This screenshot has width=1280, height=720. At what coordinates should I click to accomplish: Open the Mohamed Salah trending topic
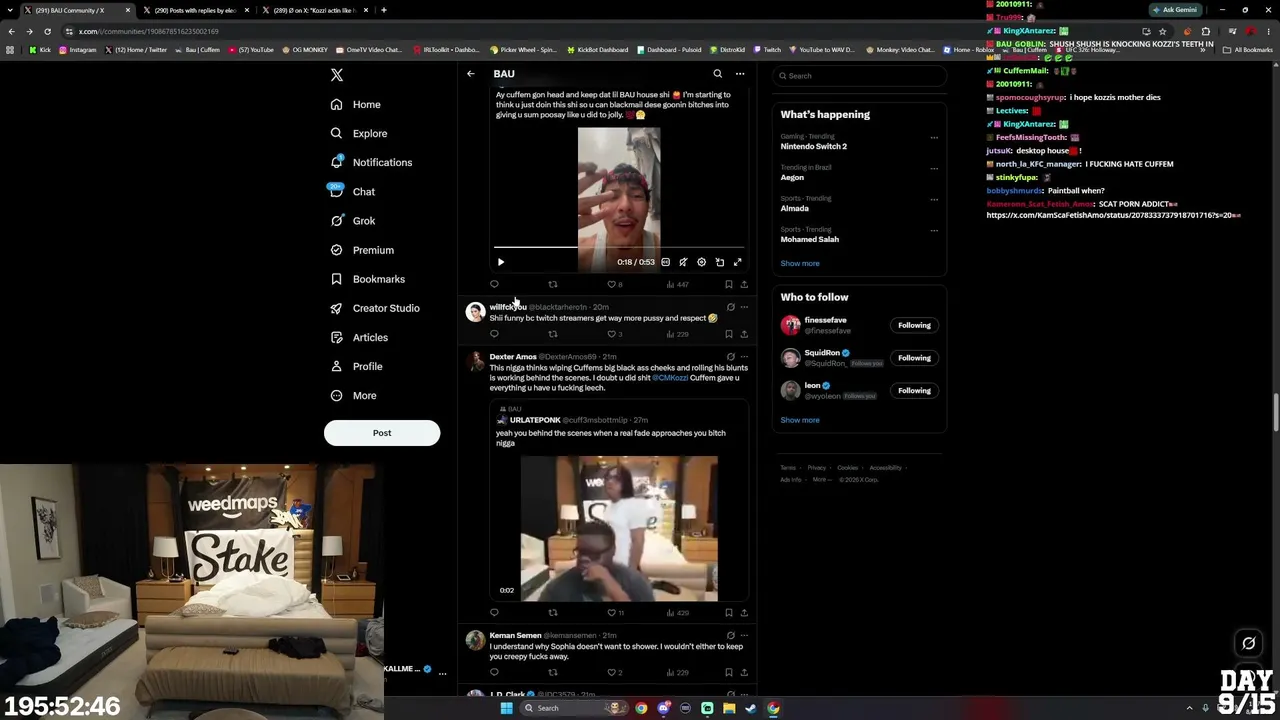[x=810, y=240]
